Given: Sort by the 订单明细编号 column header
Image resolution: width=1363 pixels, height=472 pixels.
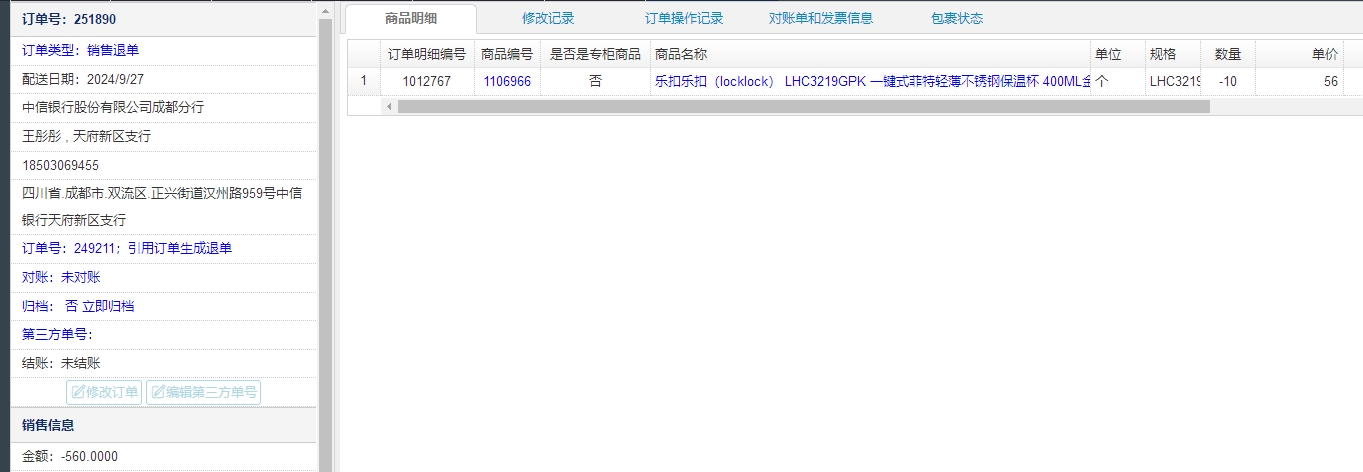Looking at the screenshot, I should [427, 54].
